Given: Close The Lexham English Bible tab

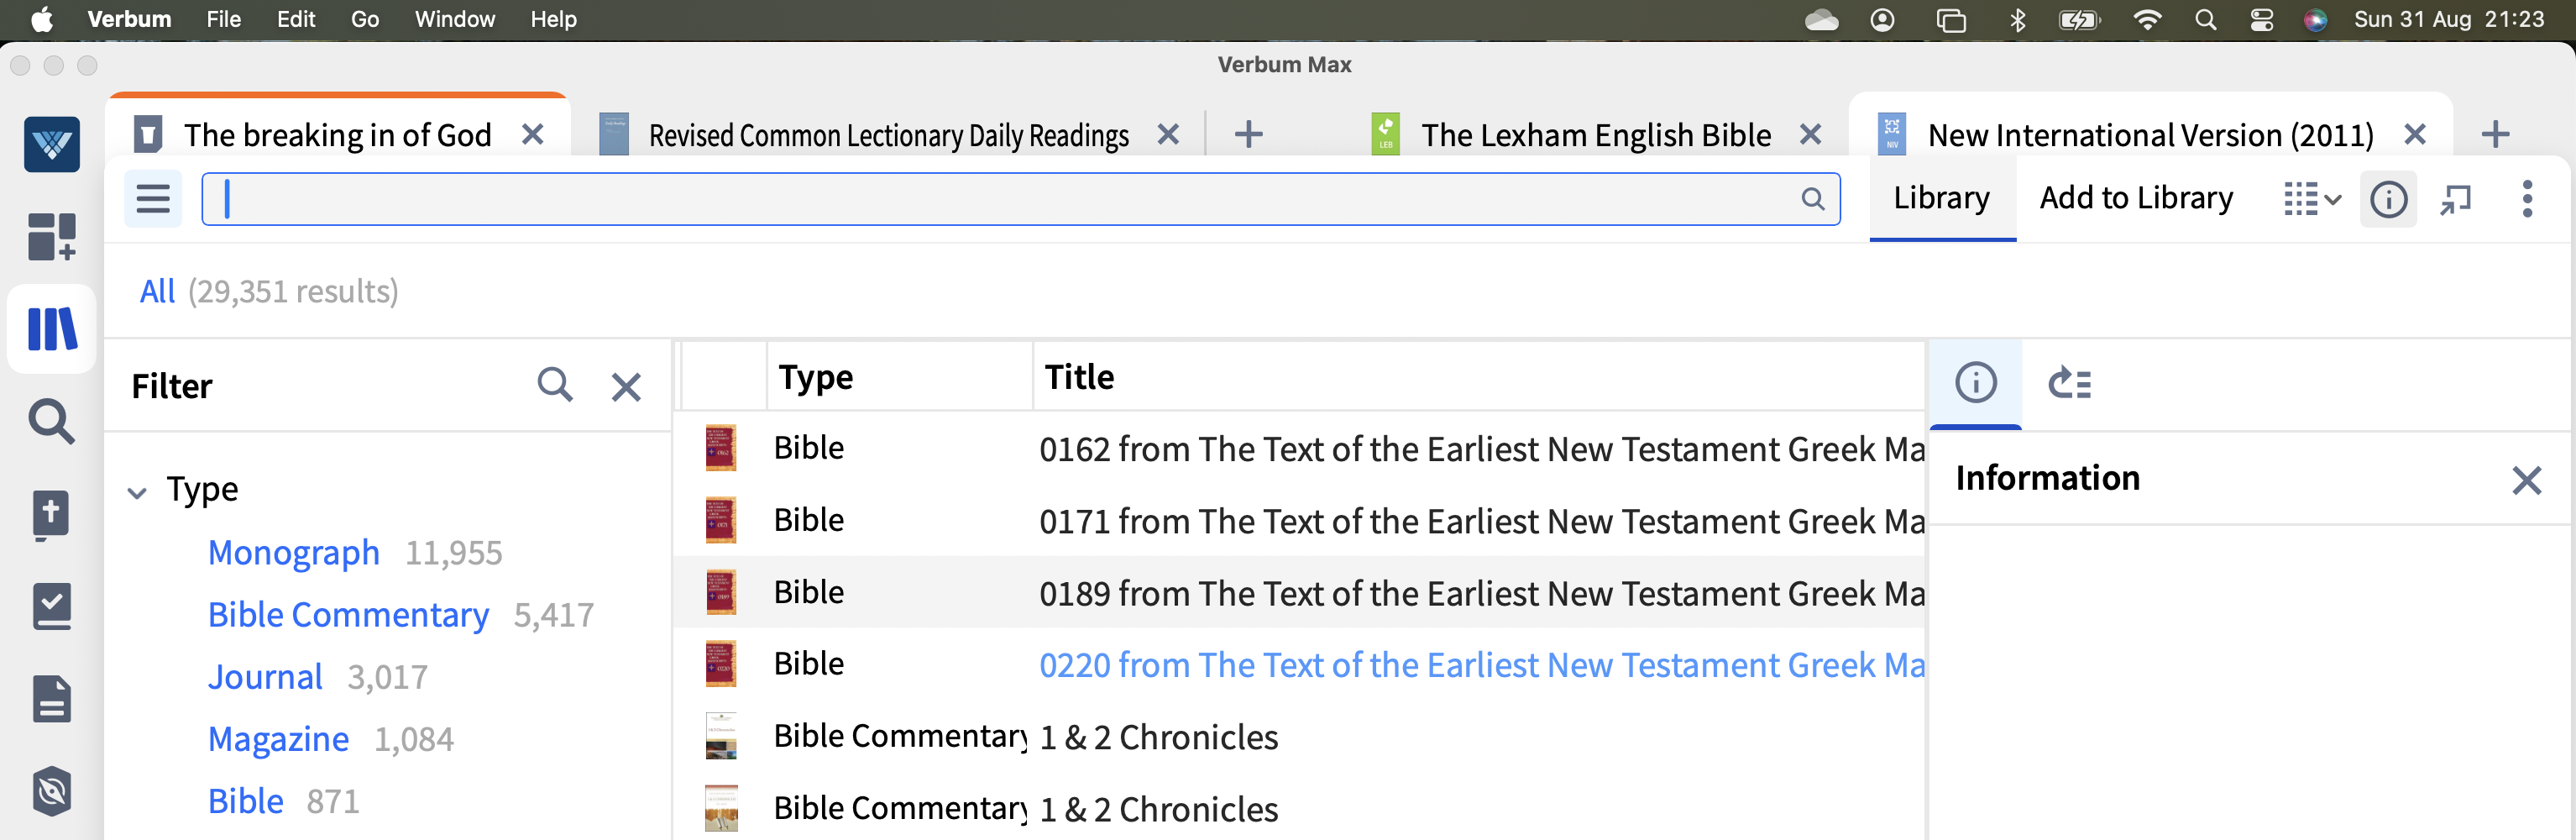Looking at the screenshot, I should (1810, 135).
